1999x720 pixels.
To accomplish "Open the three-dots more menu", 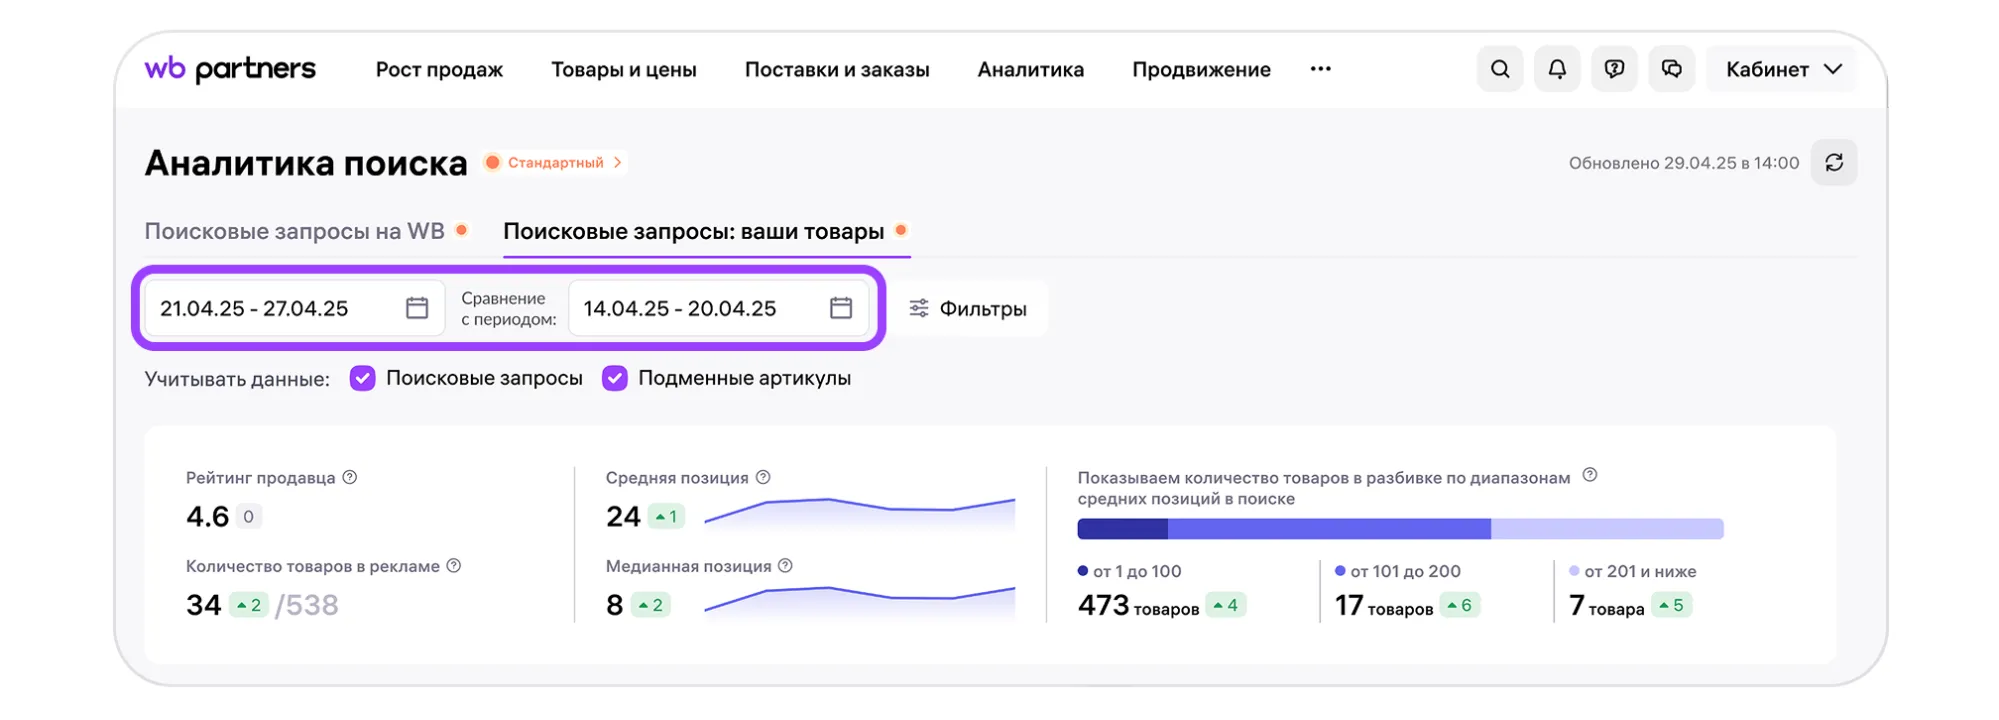I will click(x=1320, y=69).
